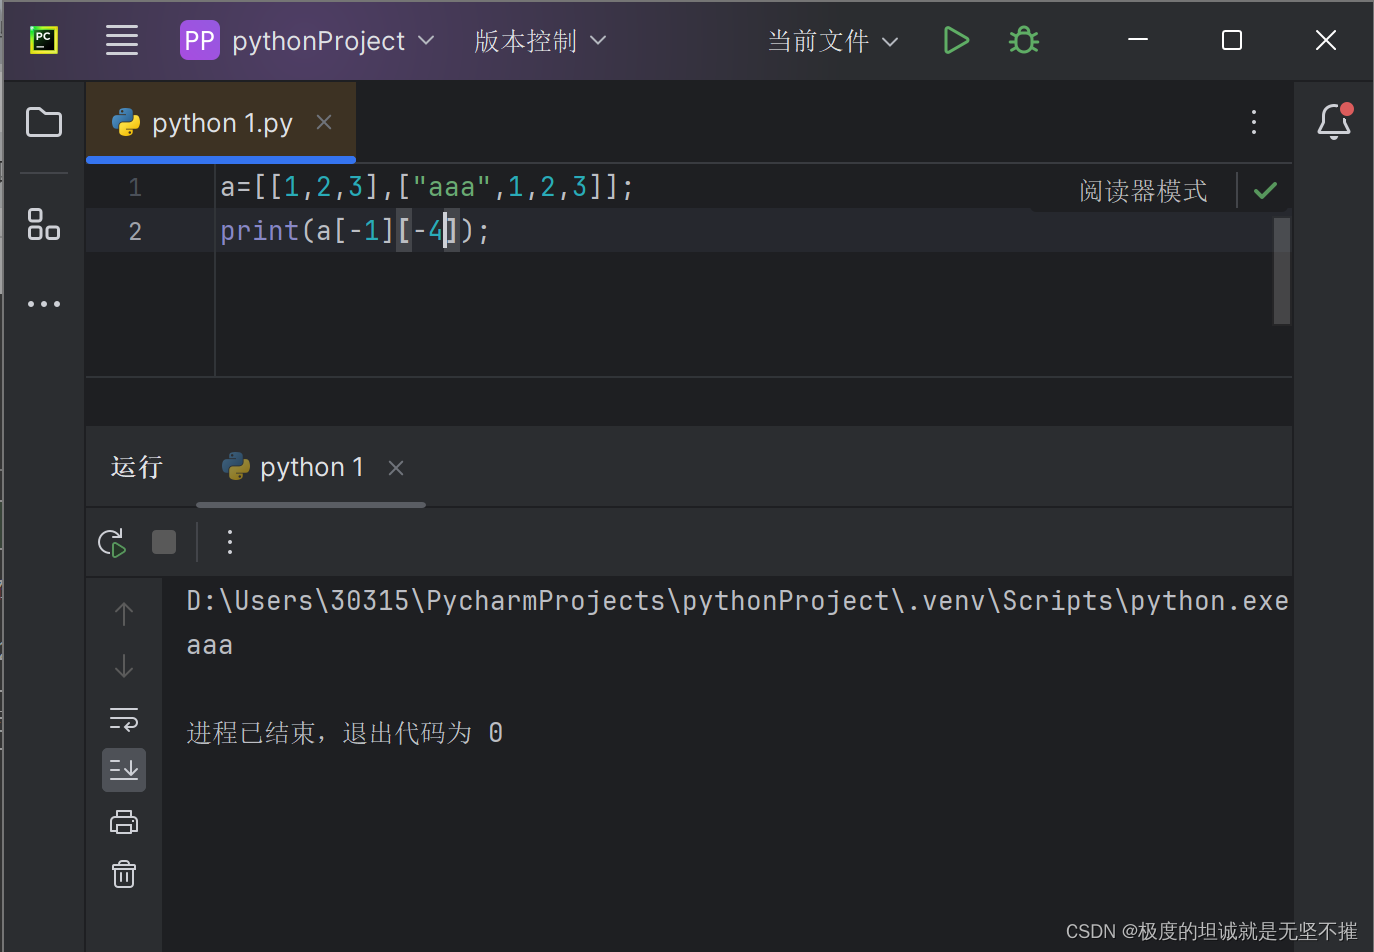This screenshot has width=1374, height=952.
Task: Open the 当前文件 run configuration dropdown
Action: tap(833, 40)
